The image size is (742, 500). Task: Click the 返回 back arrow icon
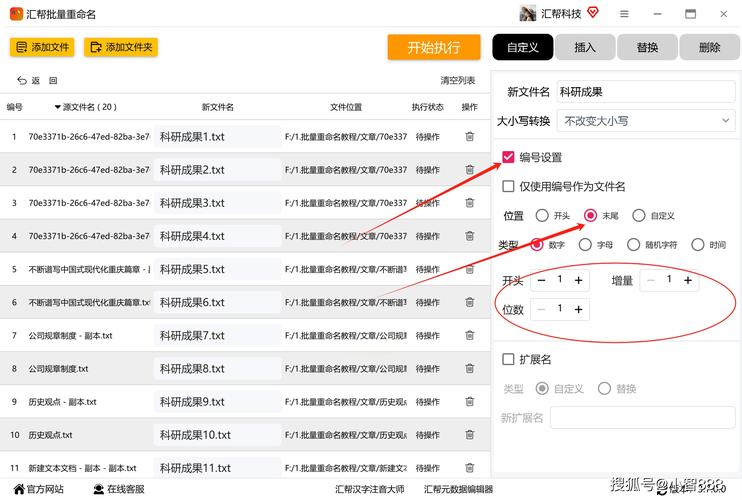coord(22,81)
